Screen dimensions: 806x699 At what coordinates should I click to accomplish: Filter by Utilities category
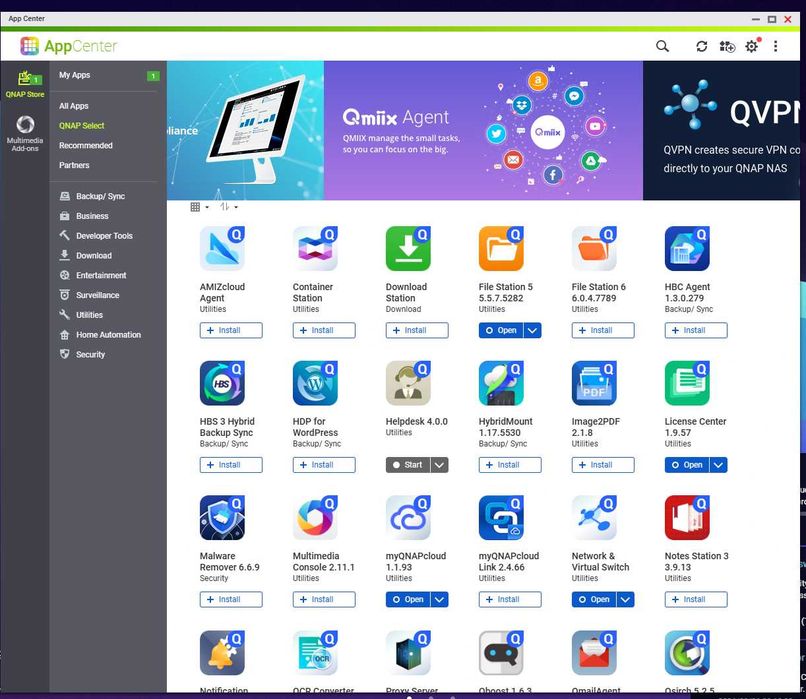(x=81, y=315)
